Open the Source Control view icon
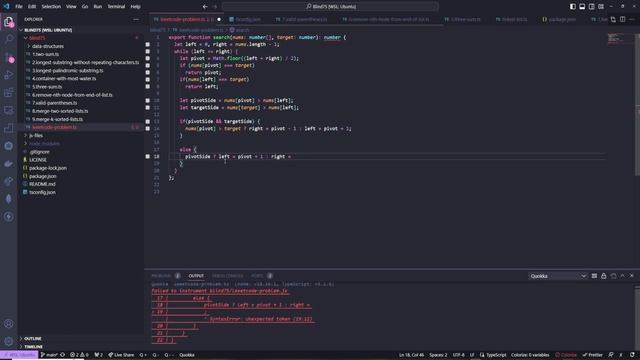The width and height of the screenshot is (640, 360). tap(9, 57)
